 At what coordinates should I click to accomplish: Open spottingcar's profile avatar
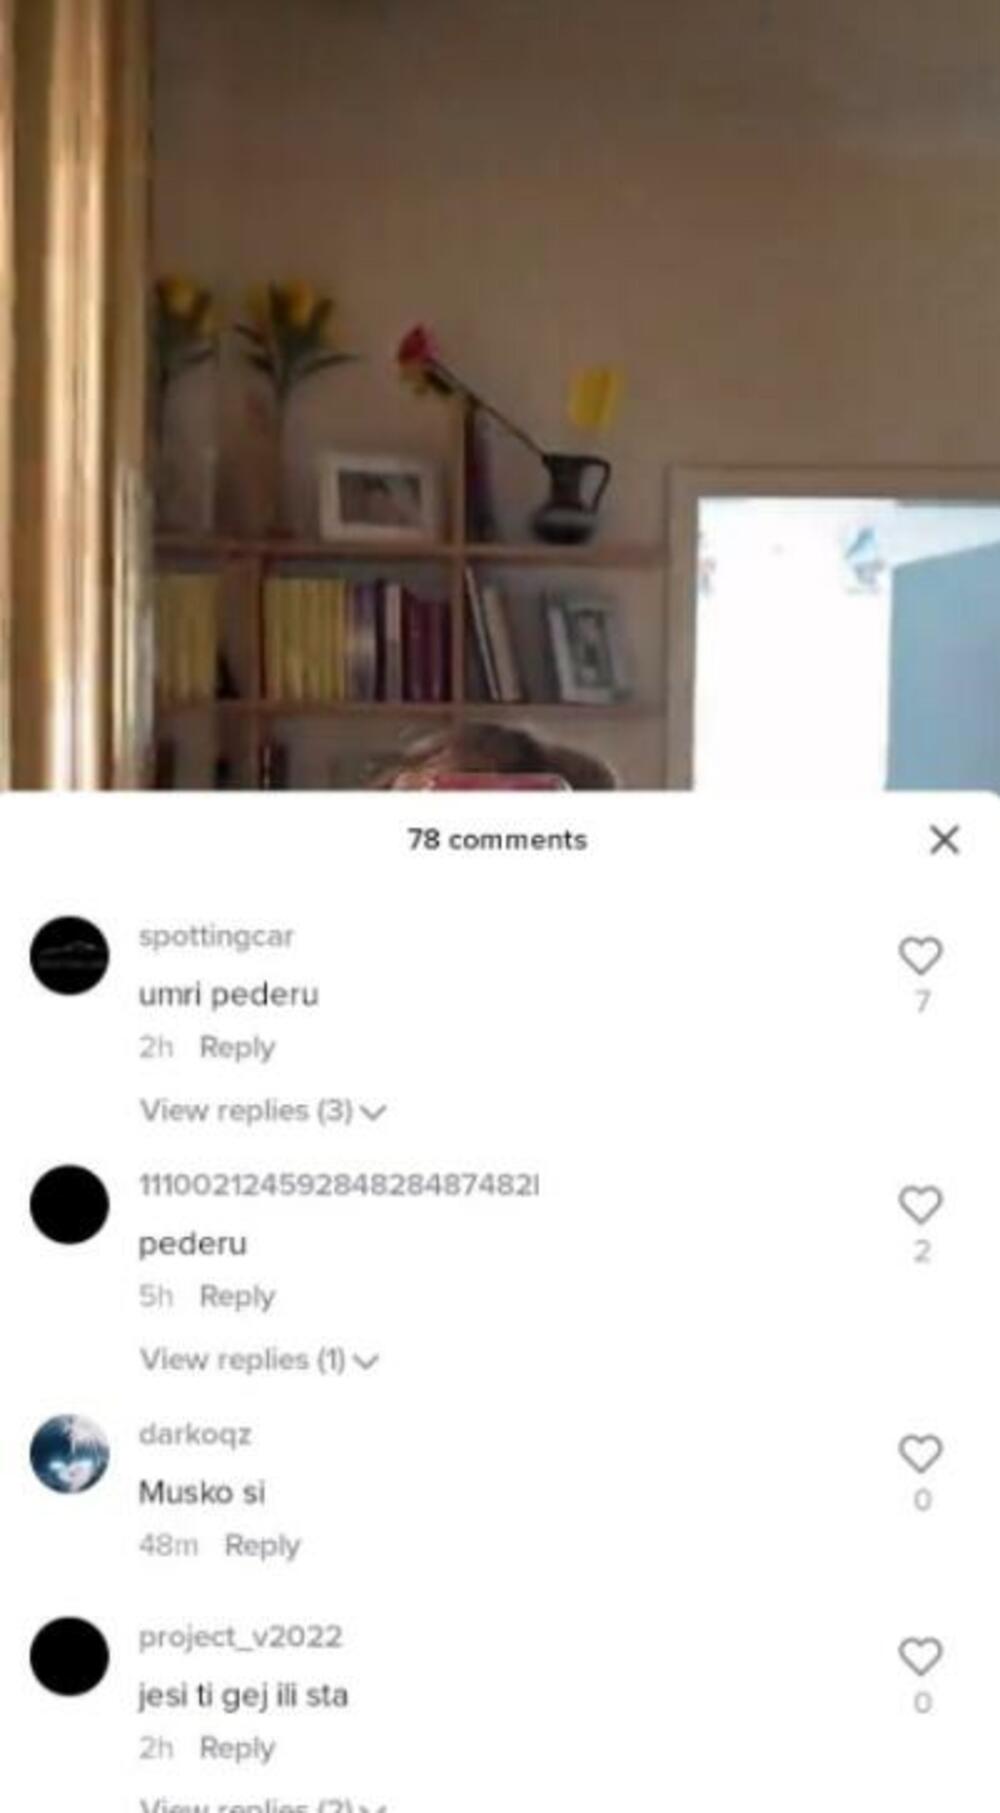coord(69,955)
